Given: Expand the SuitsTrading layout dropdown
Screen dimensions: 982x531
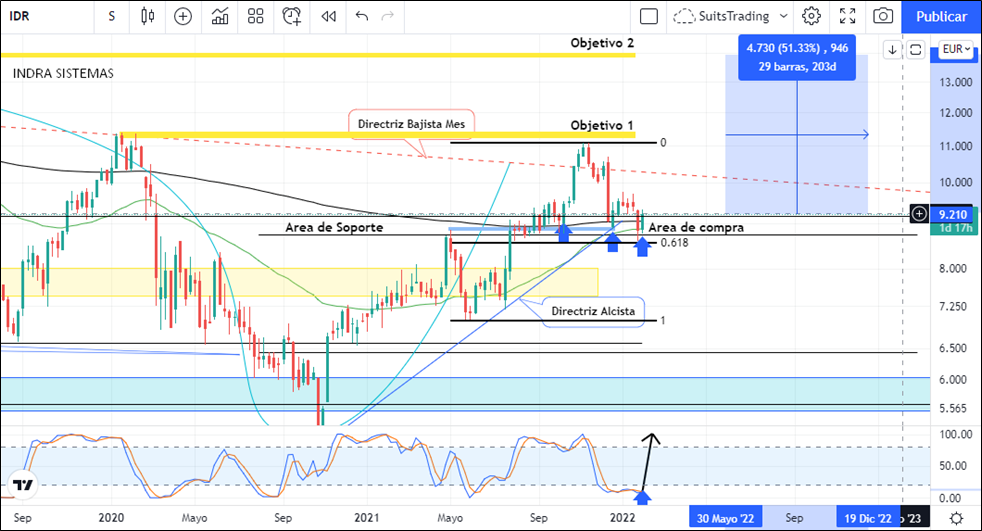Looking at the screenshot, I should point(782,16).
